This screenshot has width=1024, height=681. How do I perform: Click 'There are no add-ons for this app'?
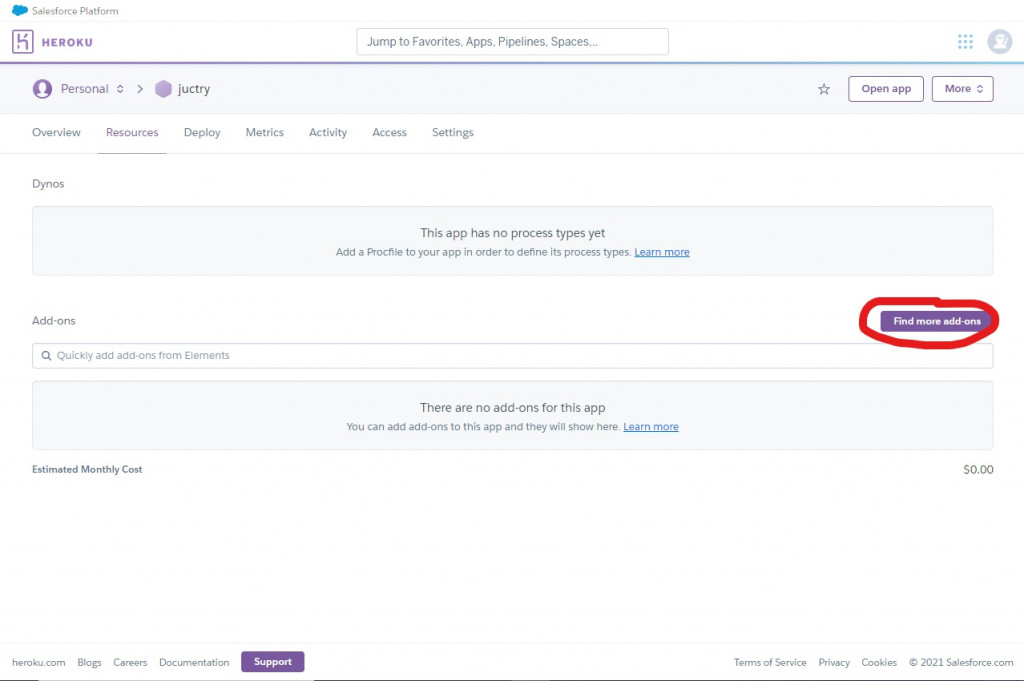513,407
